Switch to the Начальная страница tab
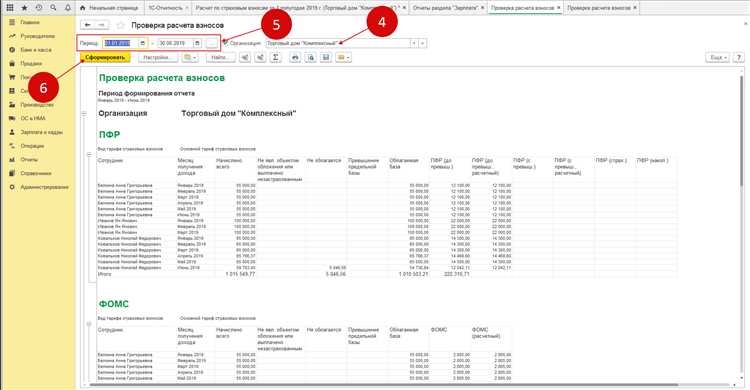 pyautogui.click(x=109, y=8)
